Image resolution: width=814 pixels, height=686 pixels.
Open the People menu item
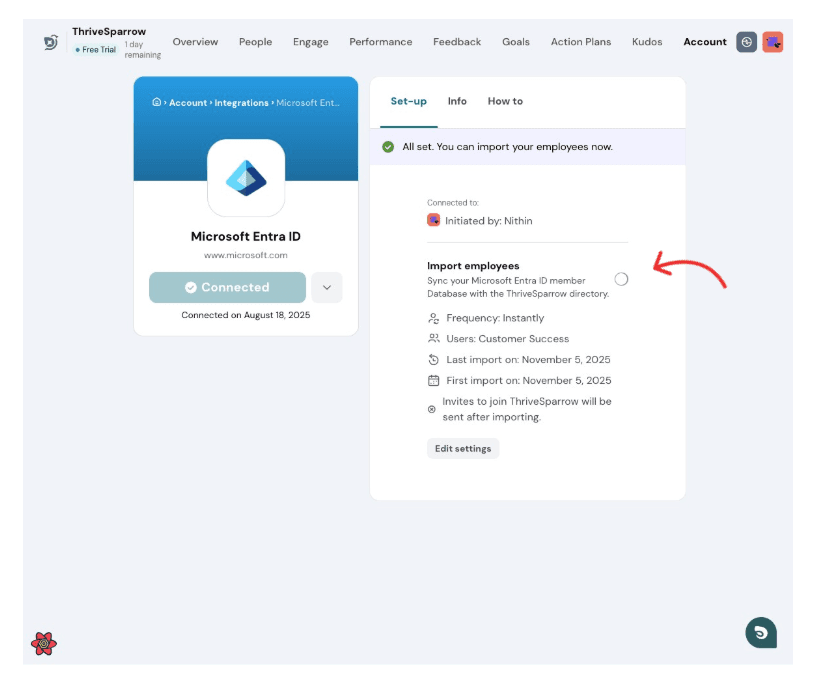coord(255,42)
